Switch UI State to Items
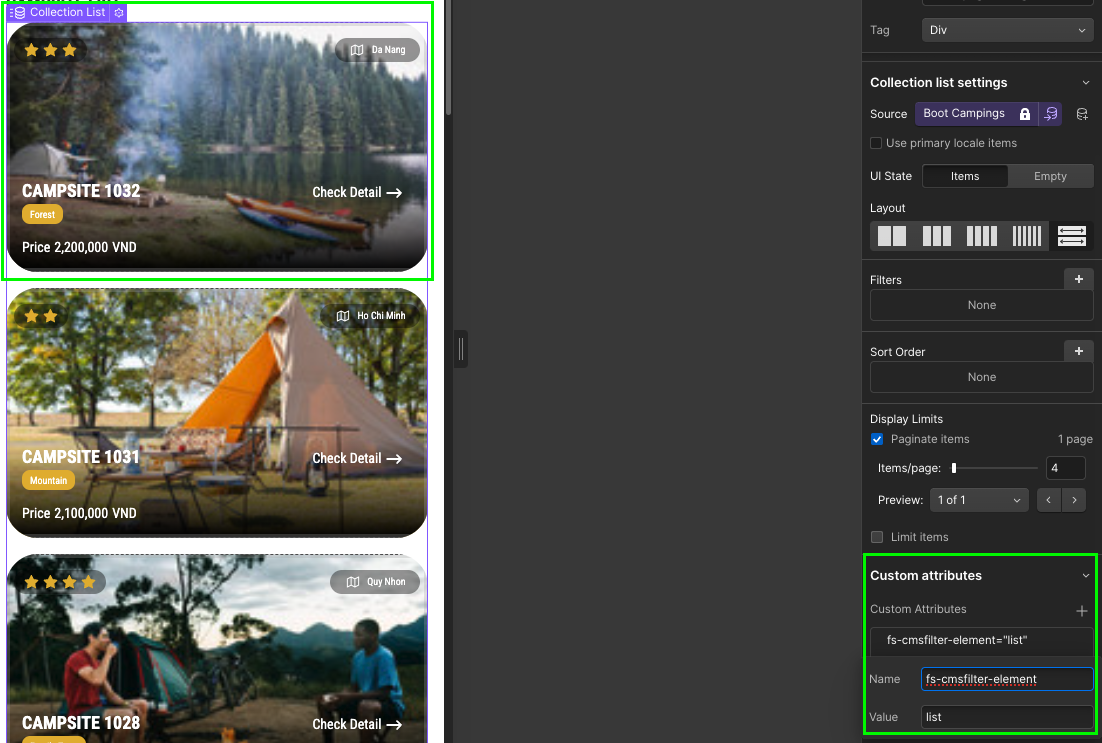 (x=965, y=176)
